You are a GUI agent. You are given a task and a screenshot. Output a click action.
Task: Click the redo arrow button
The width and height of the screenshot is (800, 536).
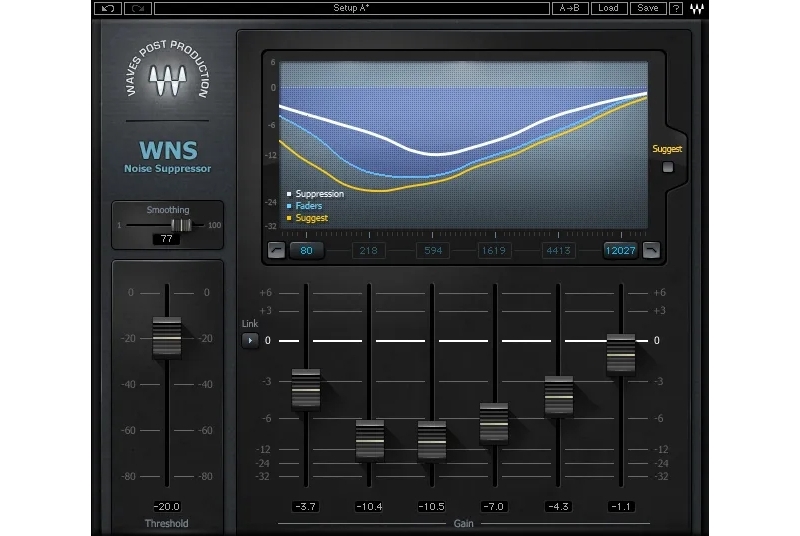click(138, 8)
